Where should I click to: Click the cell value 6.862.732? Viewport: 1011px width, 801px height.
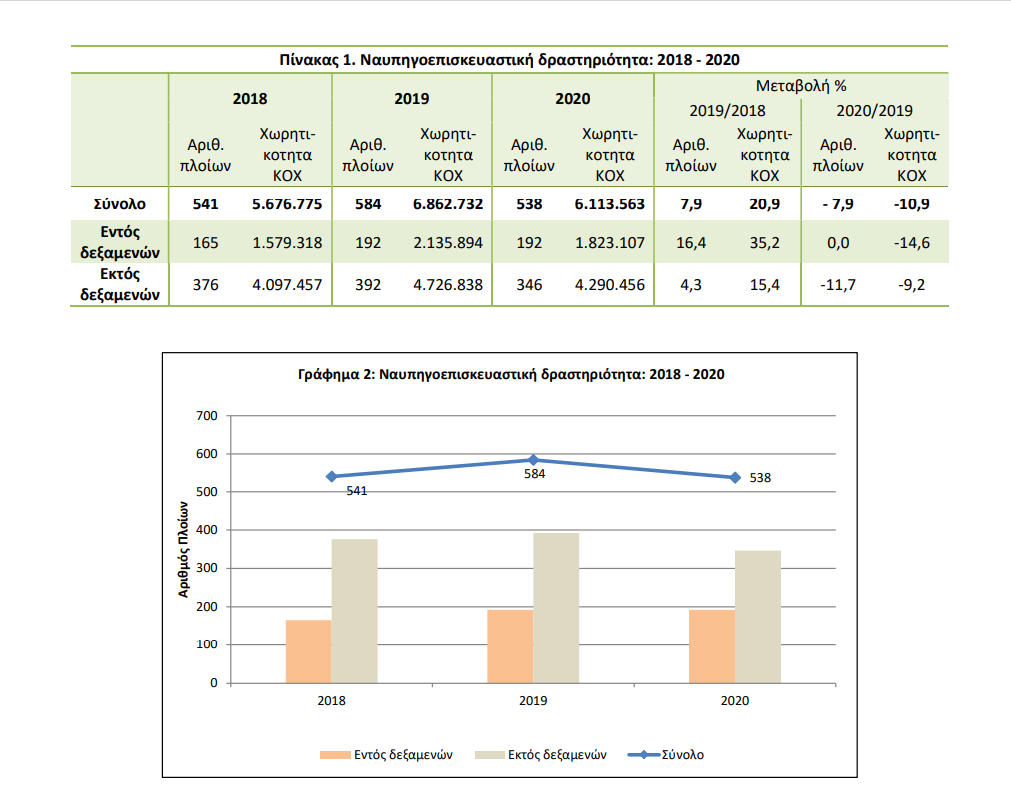447,204
